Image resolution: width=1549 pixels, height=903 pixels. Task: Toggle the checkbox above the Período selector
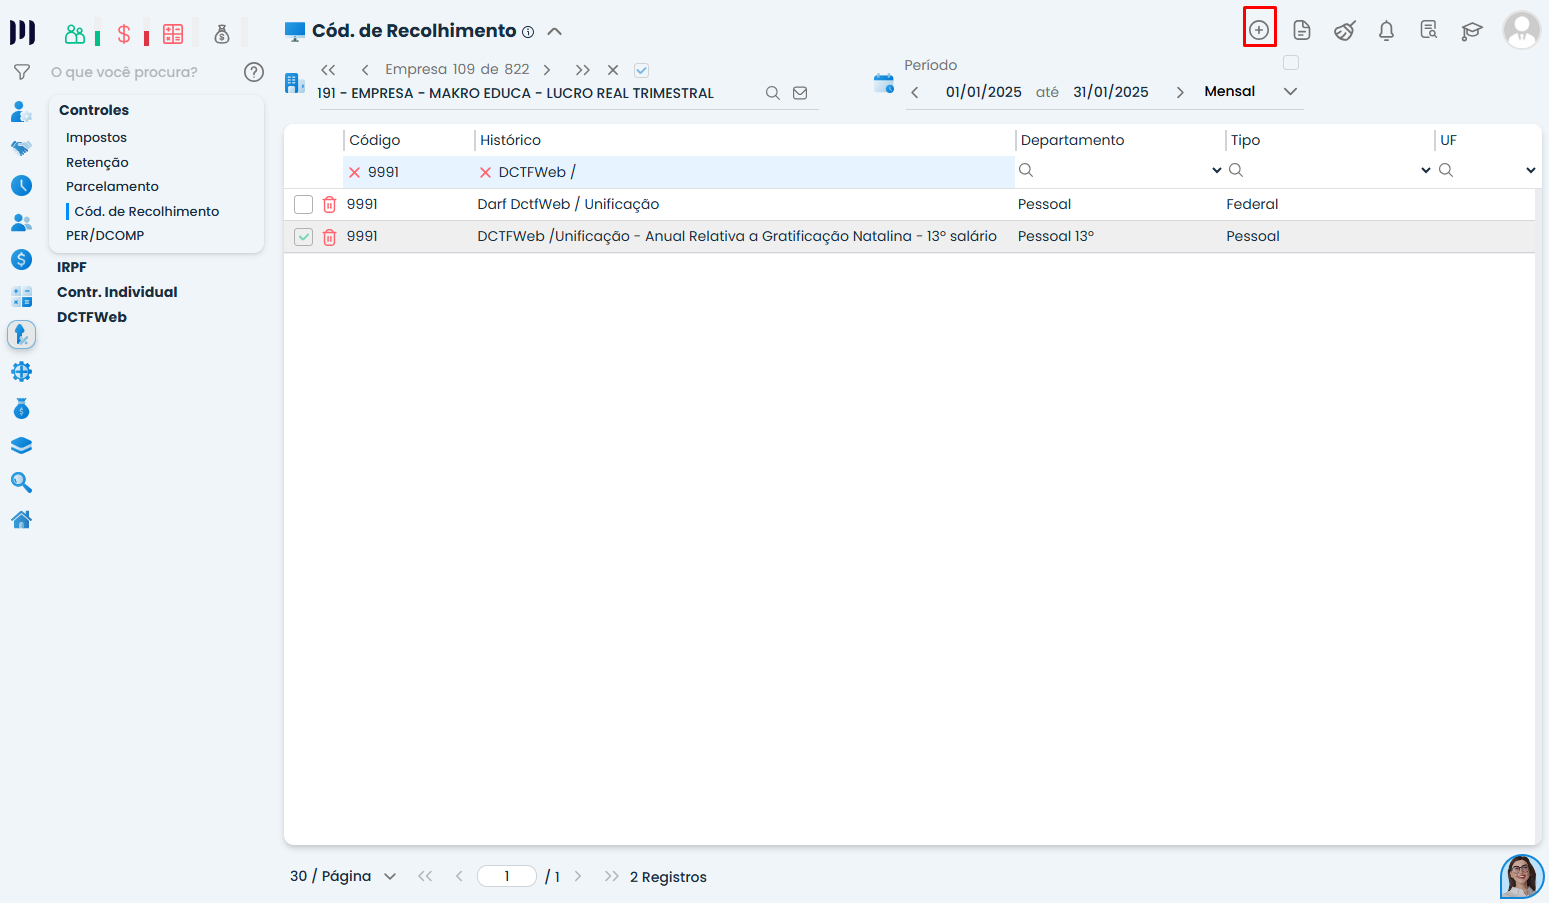pos(1291,63)
